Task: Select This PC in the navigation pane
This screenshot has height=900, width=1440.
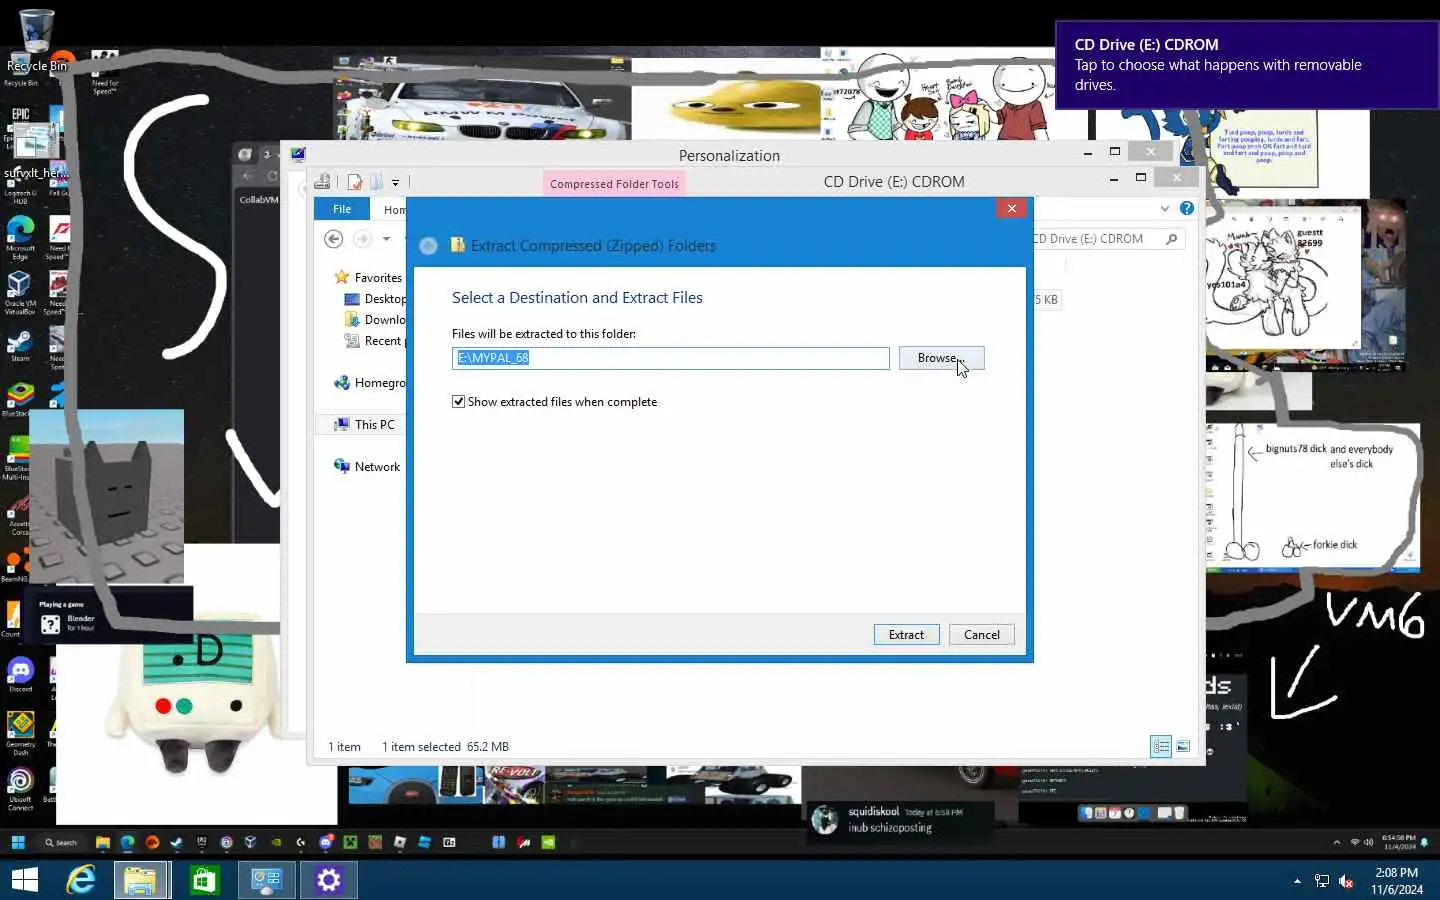Action: click(x=365, y=424)
